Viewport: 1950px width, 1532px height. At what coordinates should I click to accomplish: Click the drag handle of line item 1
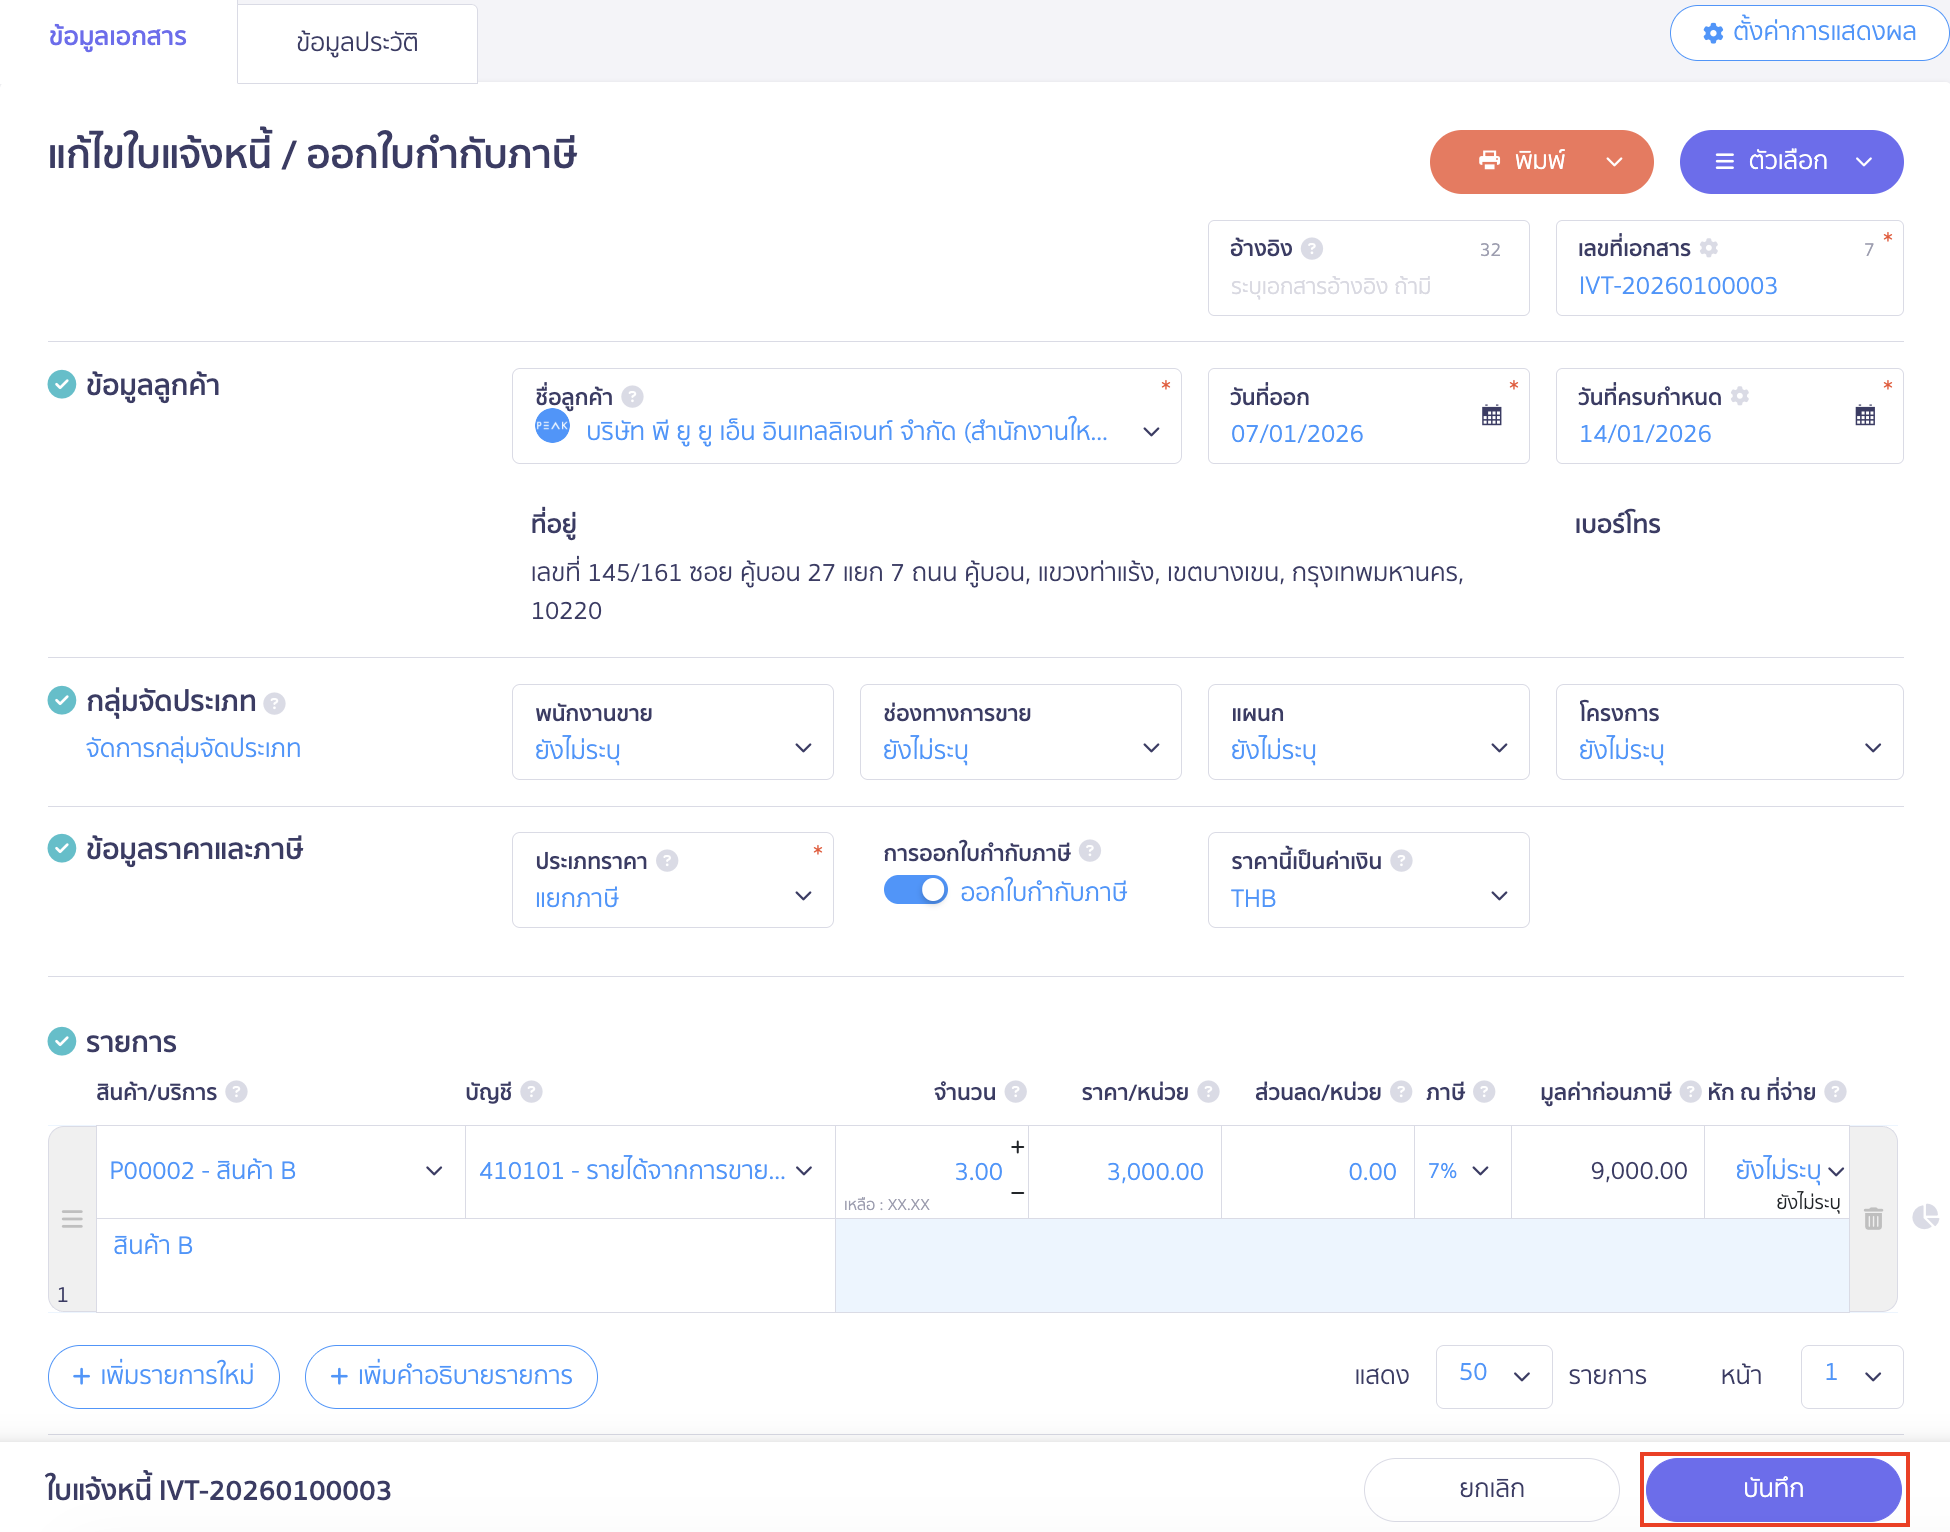pyautogui.click(x=71, y=1219)
